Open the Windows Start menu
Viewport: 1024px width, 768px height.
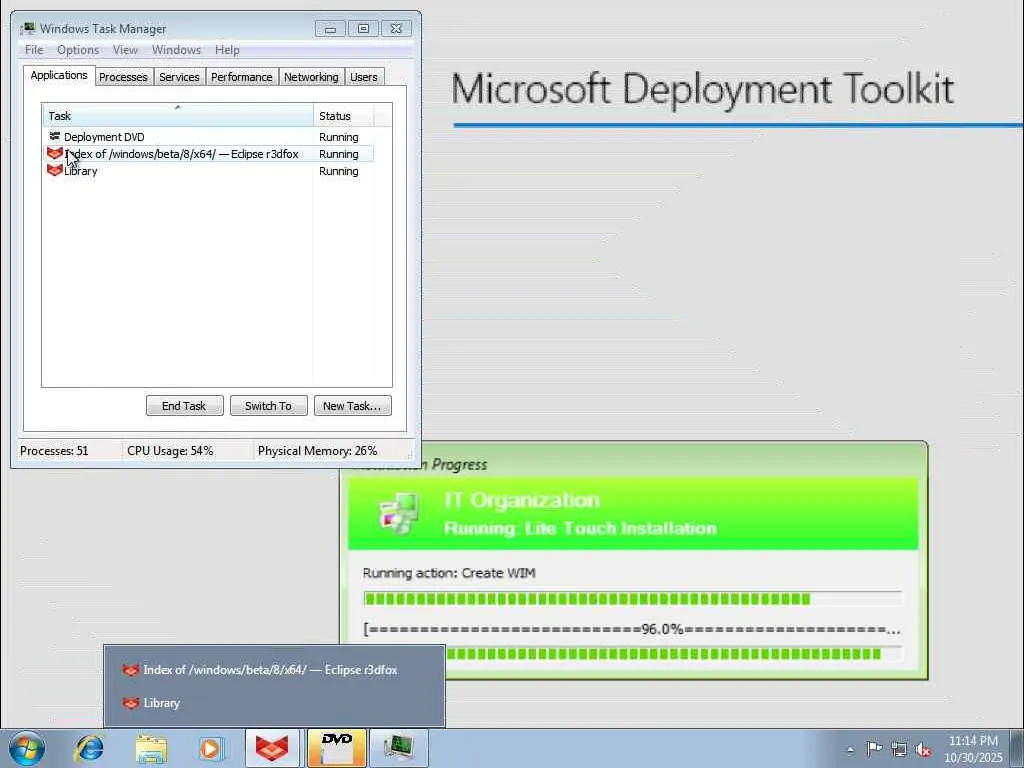click(27, 748)
